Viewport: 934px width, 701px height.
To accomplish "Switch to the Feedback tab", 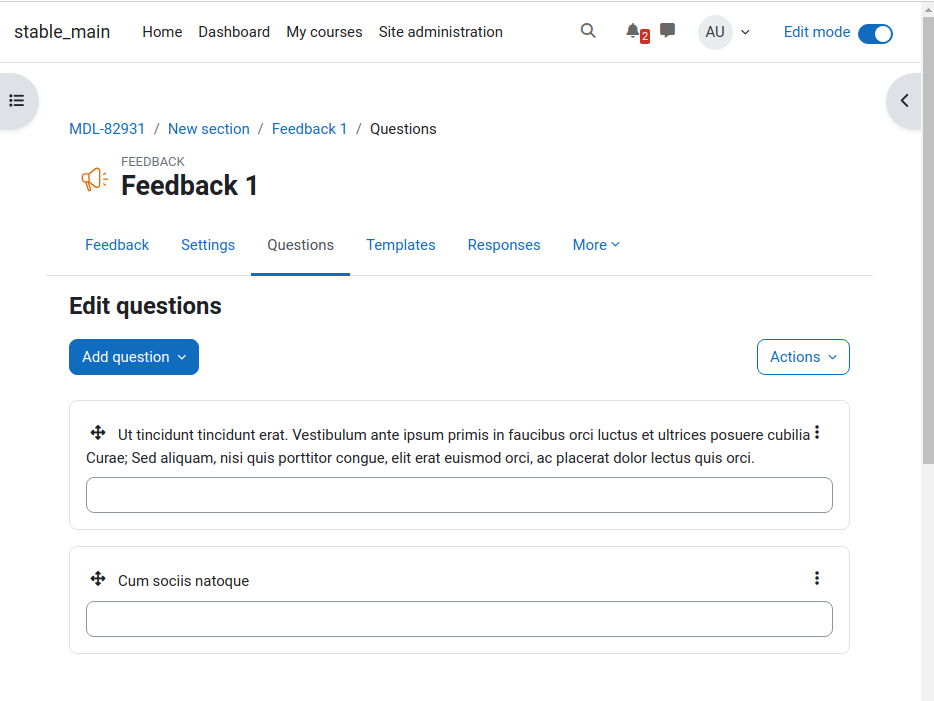I will point(117,245).
